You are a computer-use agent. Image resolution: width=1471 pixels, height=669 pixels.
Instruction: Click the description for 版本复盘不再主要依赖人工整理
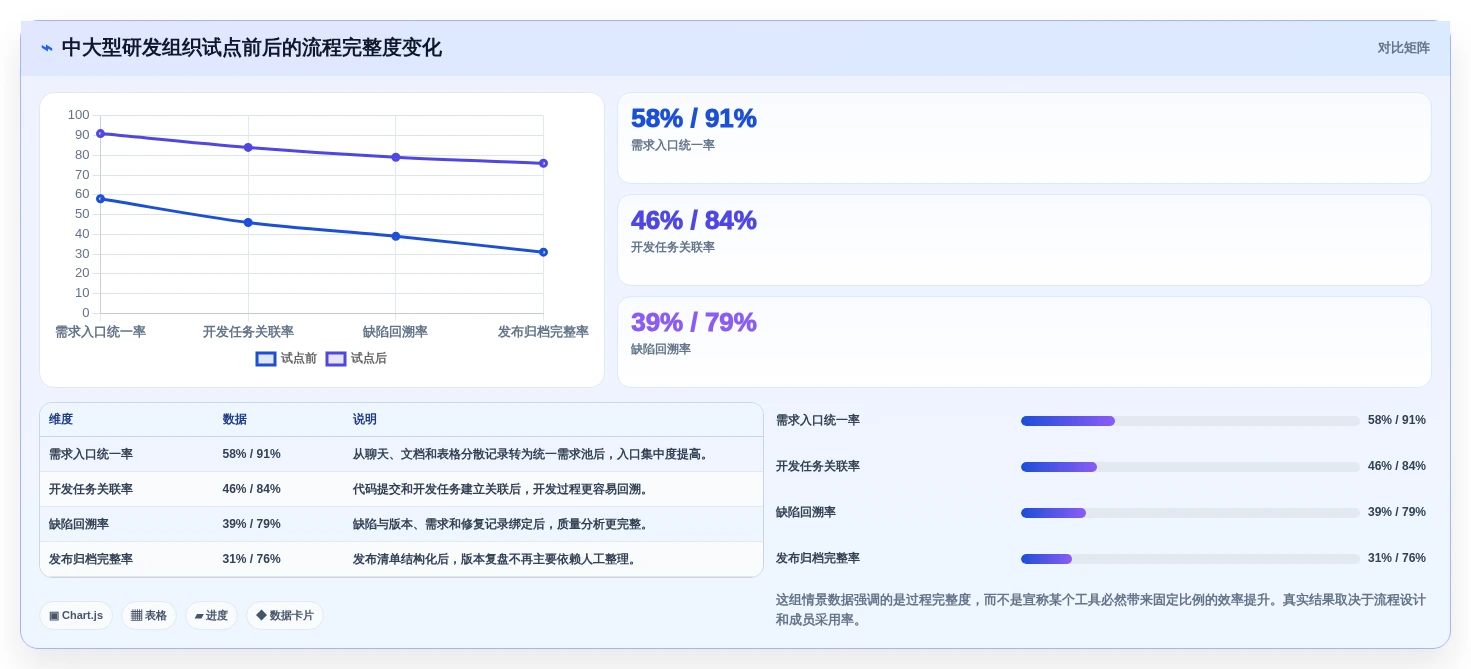click(495, 559)
